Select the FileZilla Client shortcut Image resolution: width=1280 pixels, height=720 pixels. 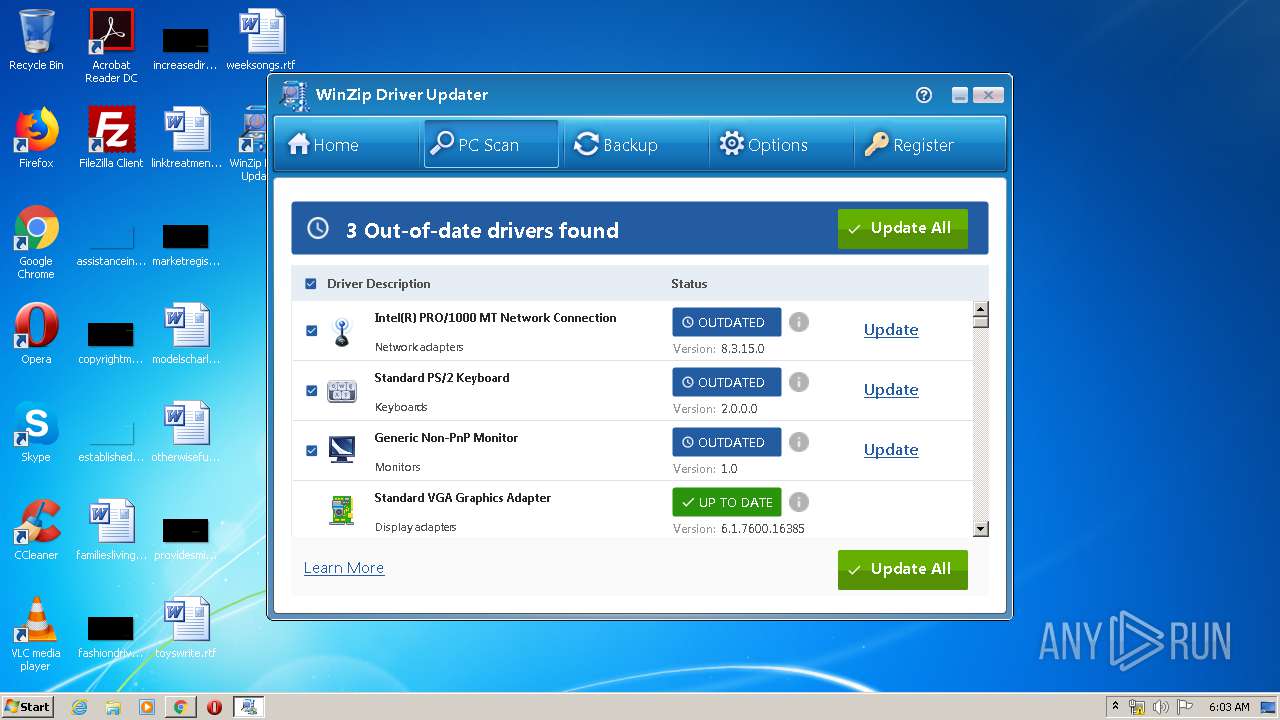(x=111, y=138)
